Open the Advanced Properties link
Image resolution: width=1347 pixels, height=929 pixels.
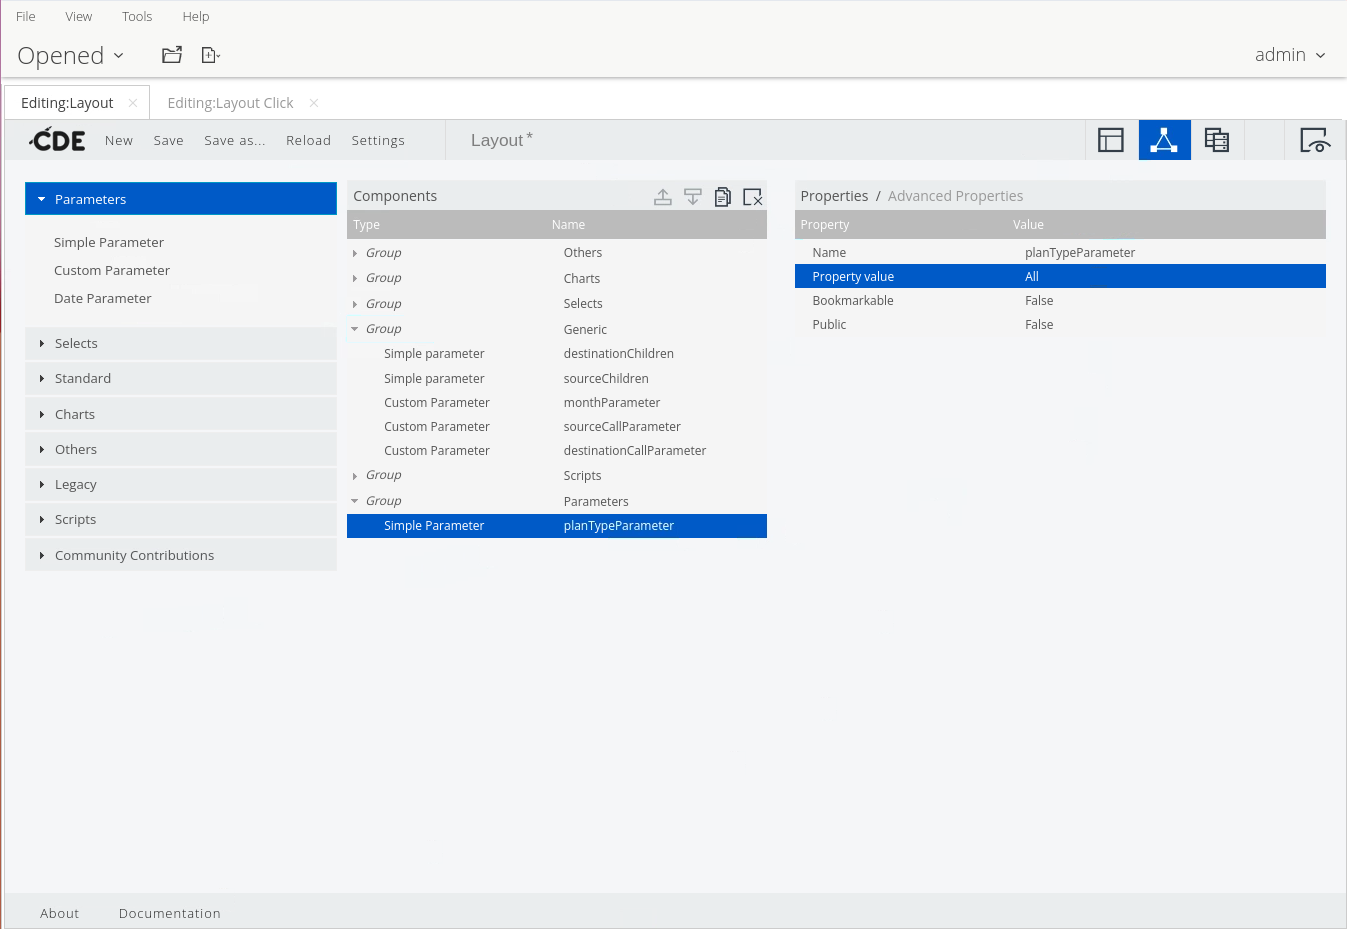pos(955,196)
